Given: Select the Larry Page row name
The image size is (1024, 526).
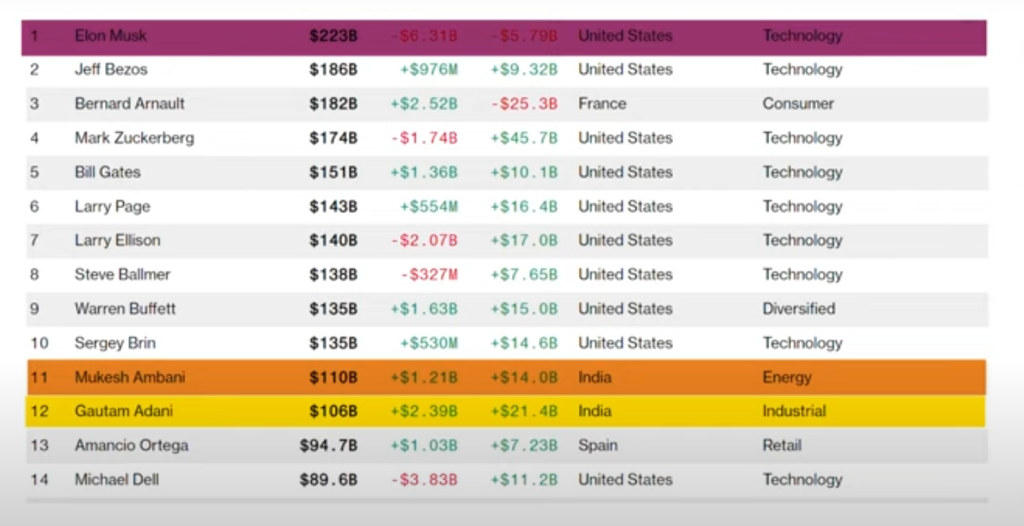Looking at the screenshot, I should pyautogui.click(x=112, y=206).
